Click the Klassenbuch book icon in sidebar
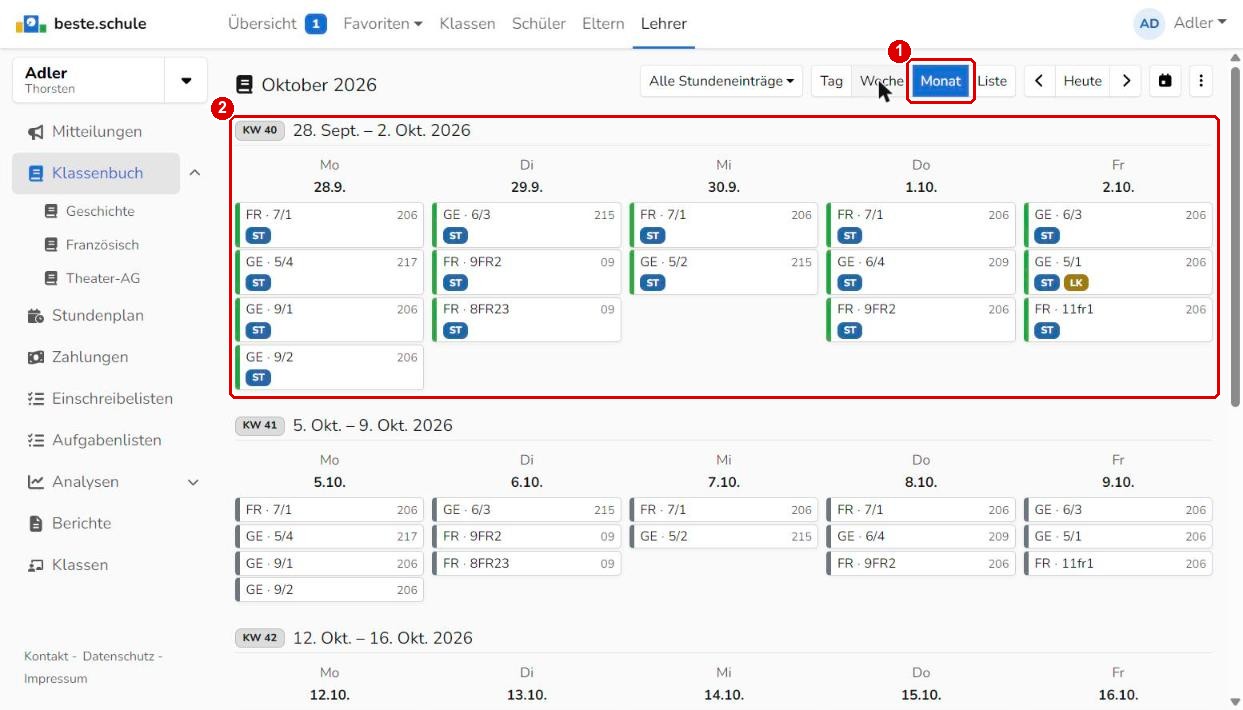 pos(36,173)
